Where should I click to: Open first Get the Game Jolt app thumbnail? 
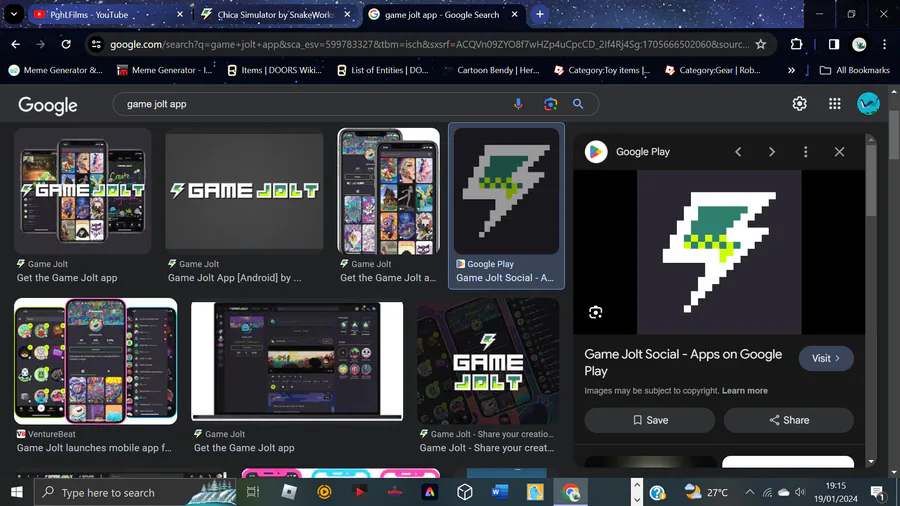click(x=83, y=191)
